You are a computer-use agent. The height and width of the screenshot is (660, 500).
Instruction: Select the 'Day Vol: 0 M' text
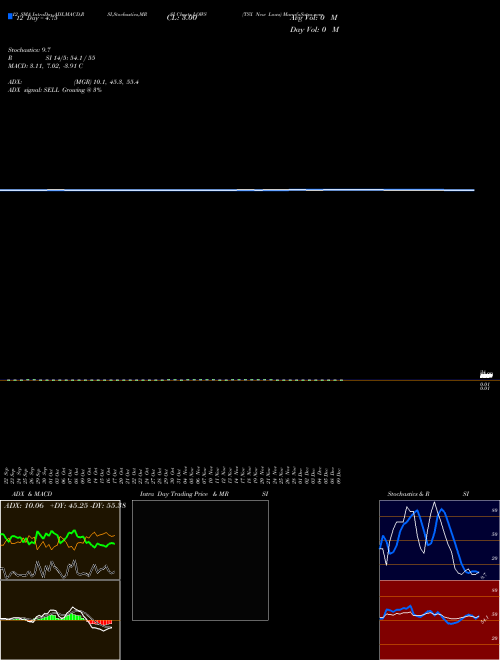[x=314, y=30]
